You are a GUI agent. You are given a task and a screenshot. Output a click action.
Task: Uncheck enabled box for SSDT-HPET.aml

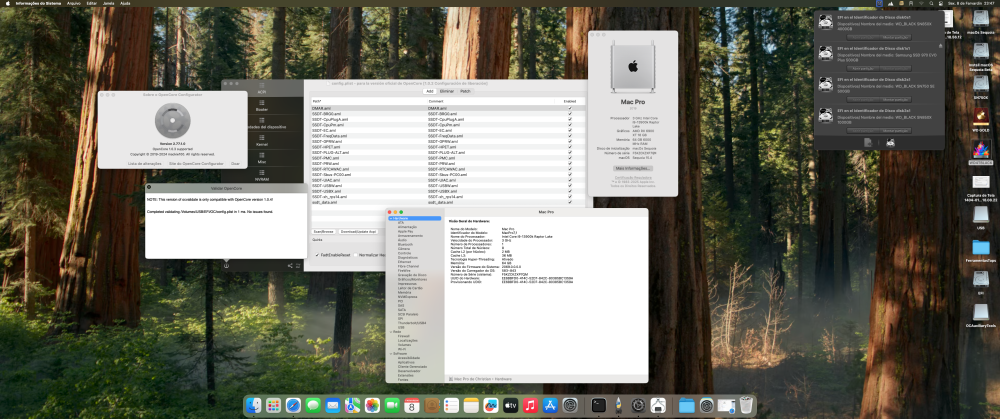coord(570,147)
